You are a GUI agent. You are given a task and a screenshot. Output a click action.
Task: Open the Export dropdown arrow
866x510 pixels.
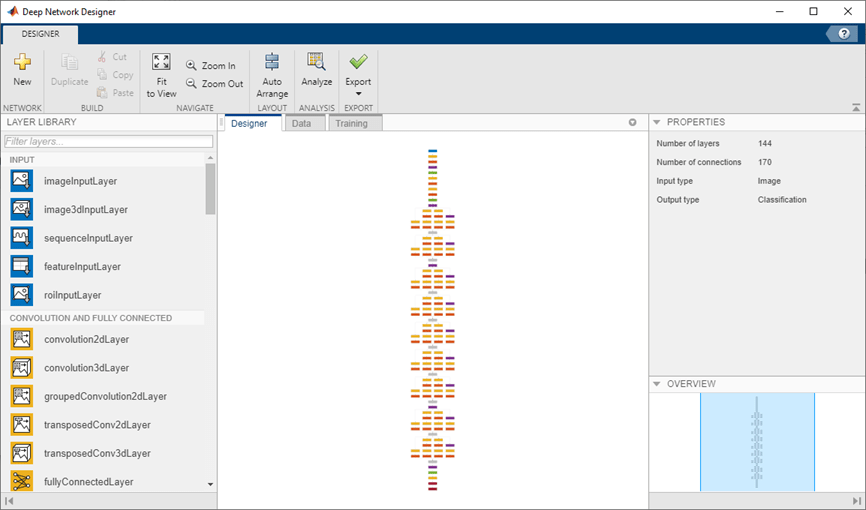(358, 93)
